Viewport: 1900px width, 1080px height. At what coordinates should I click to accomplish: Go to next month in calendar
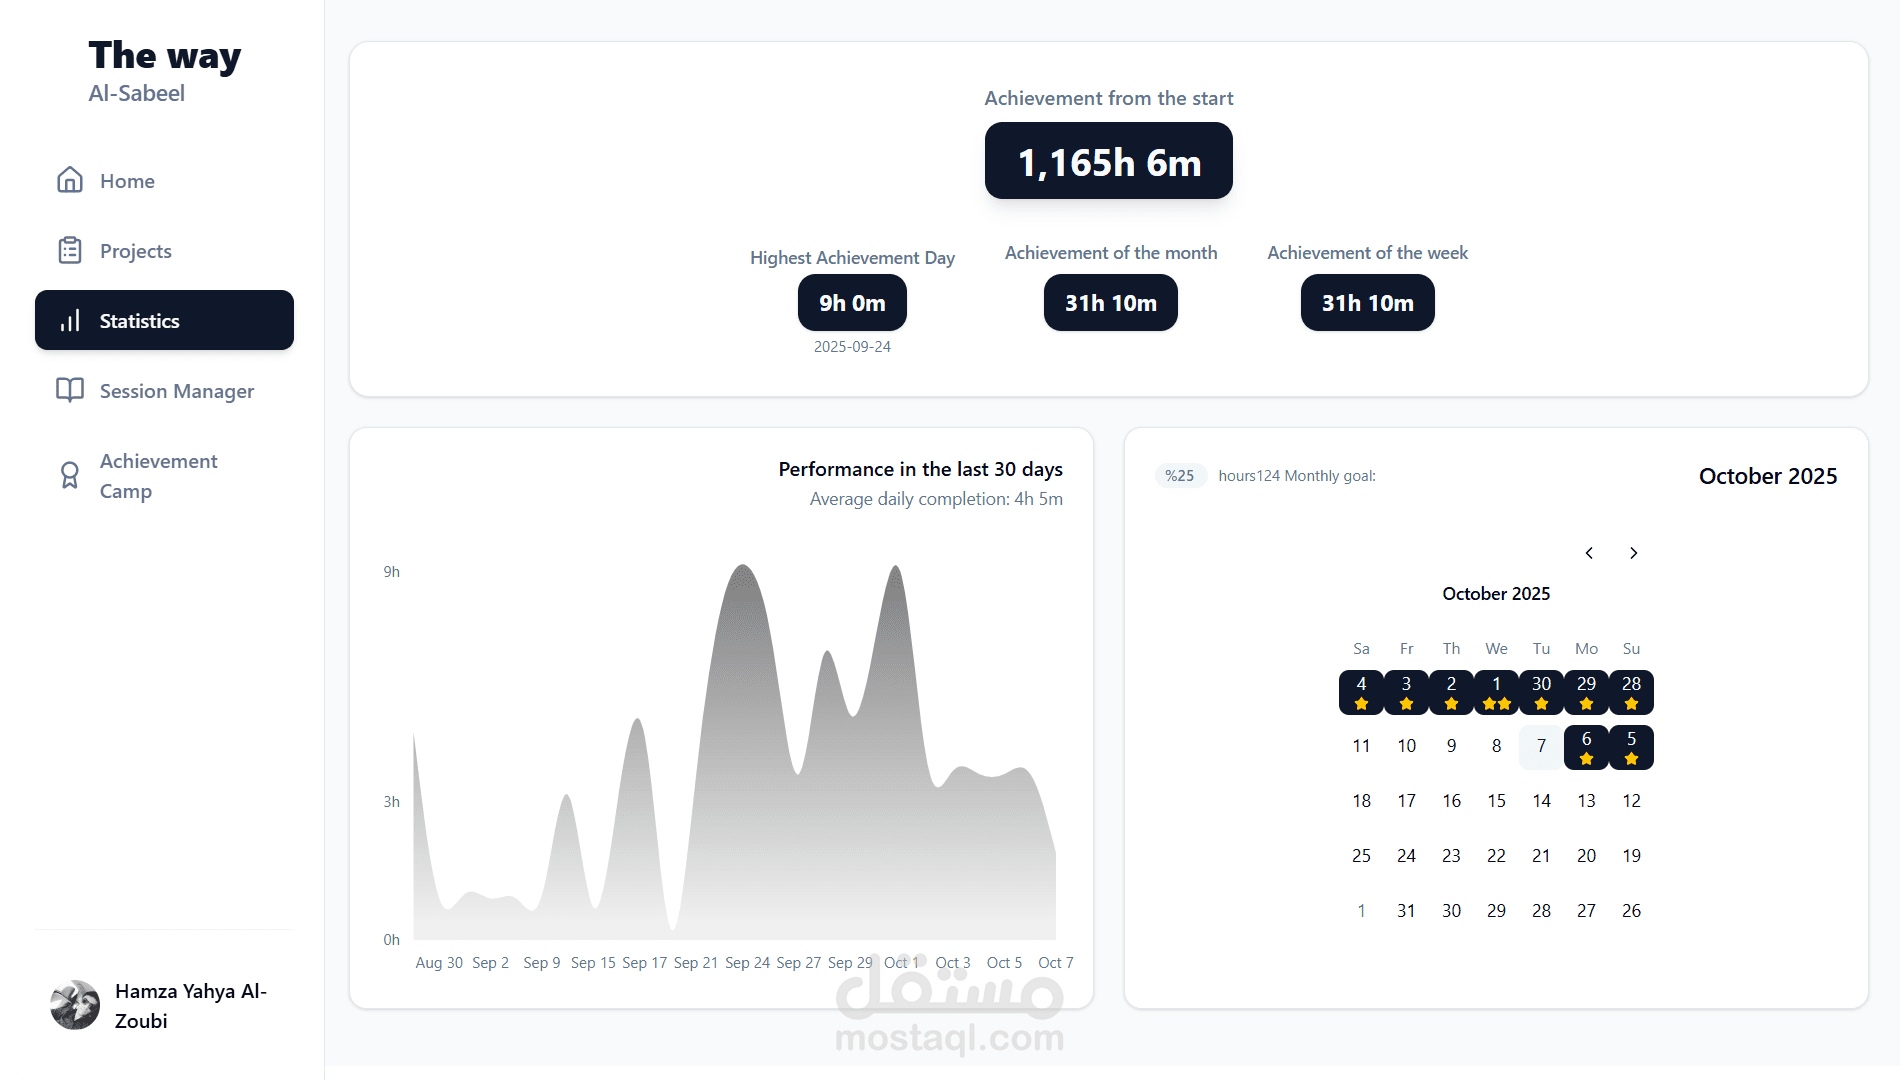1634,553
